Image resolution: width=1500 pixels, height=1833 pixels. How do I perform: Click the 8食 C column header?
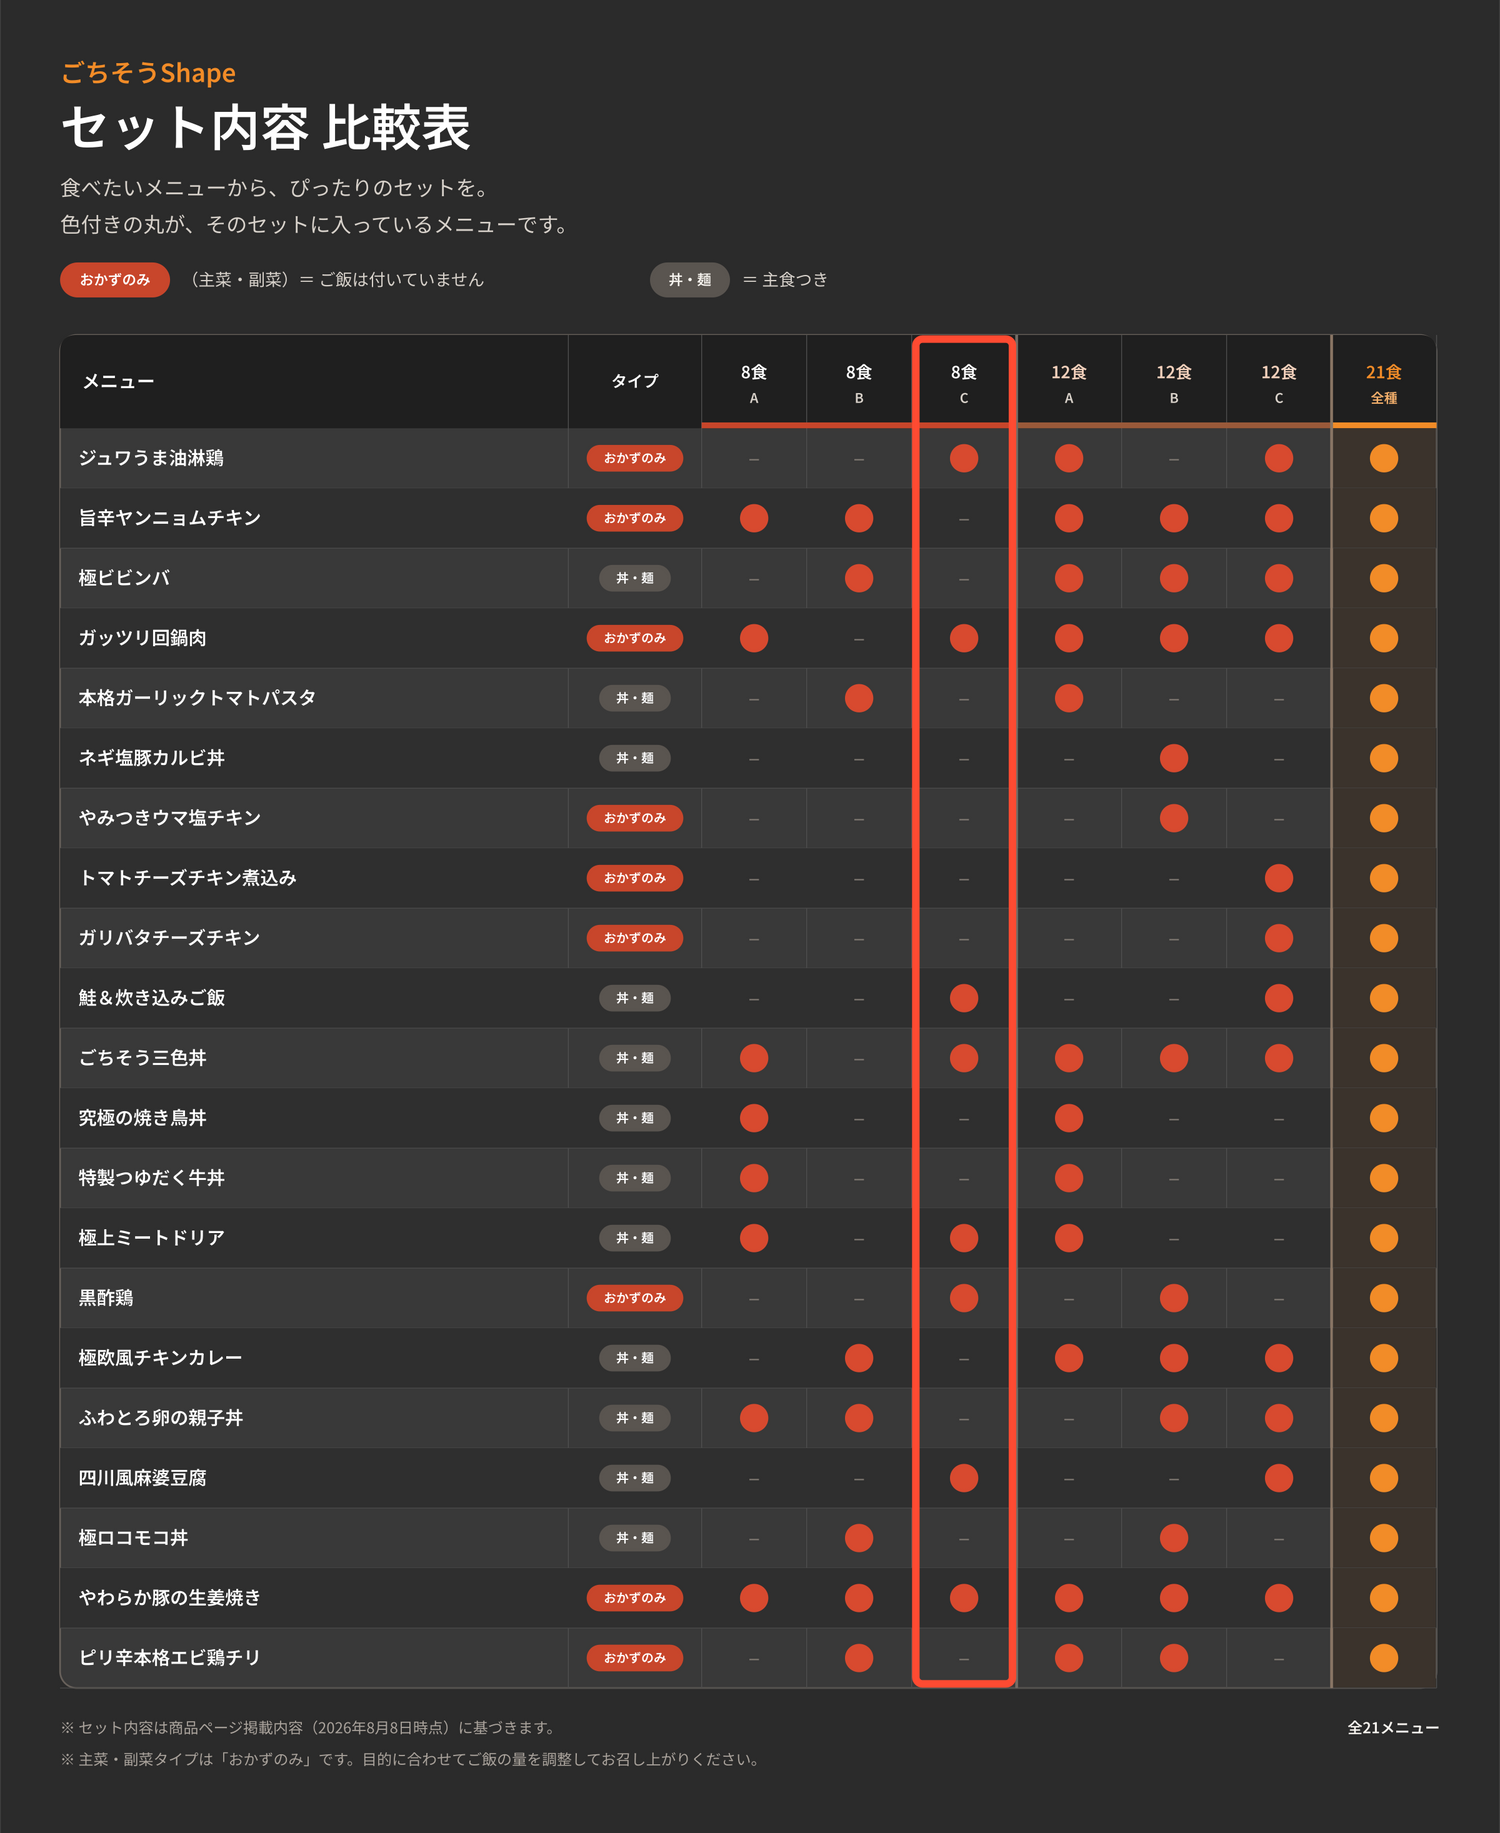click(x=964, y=382)
